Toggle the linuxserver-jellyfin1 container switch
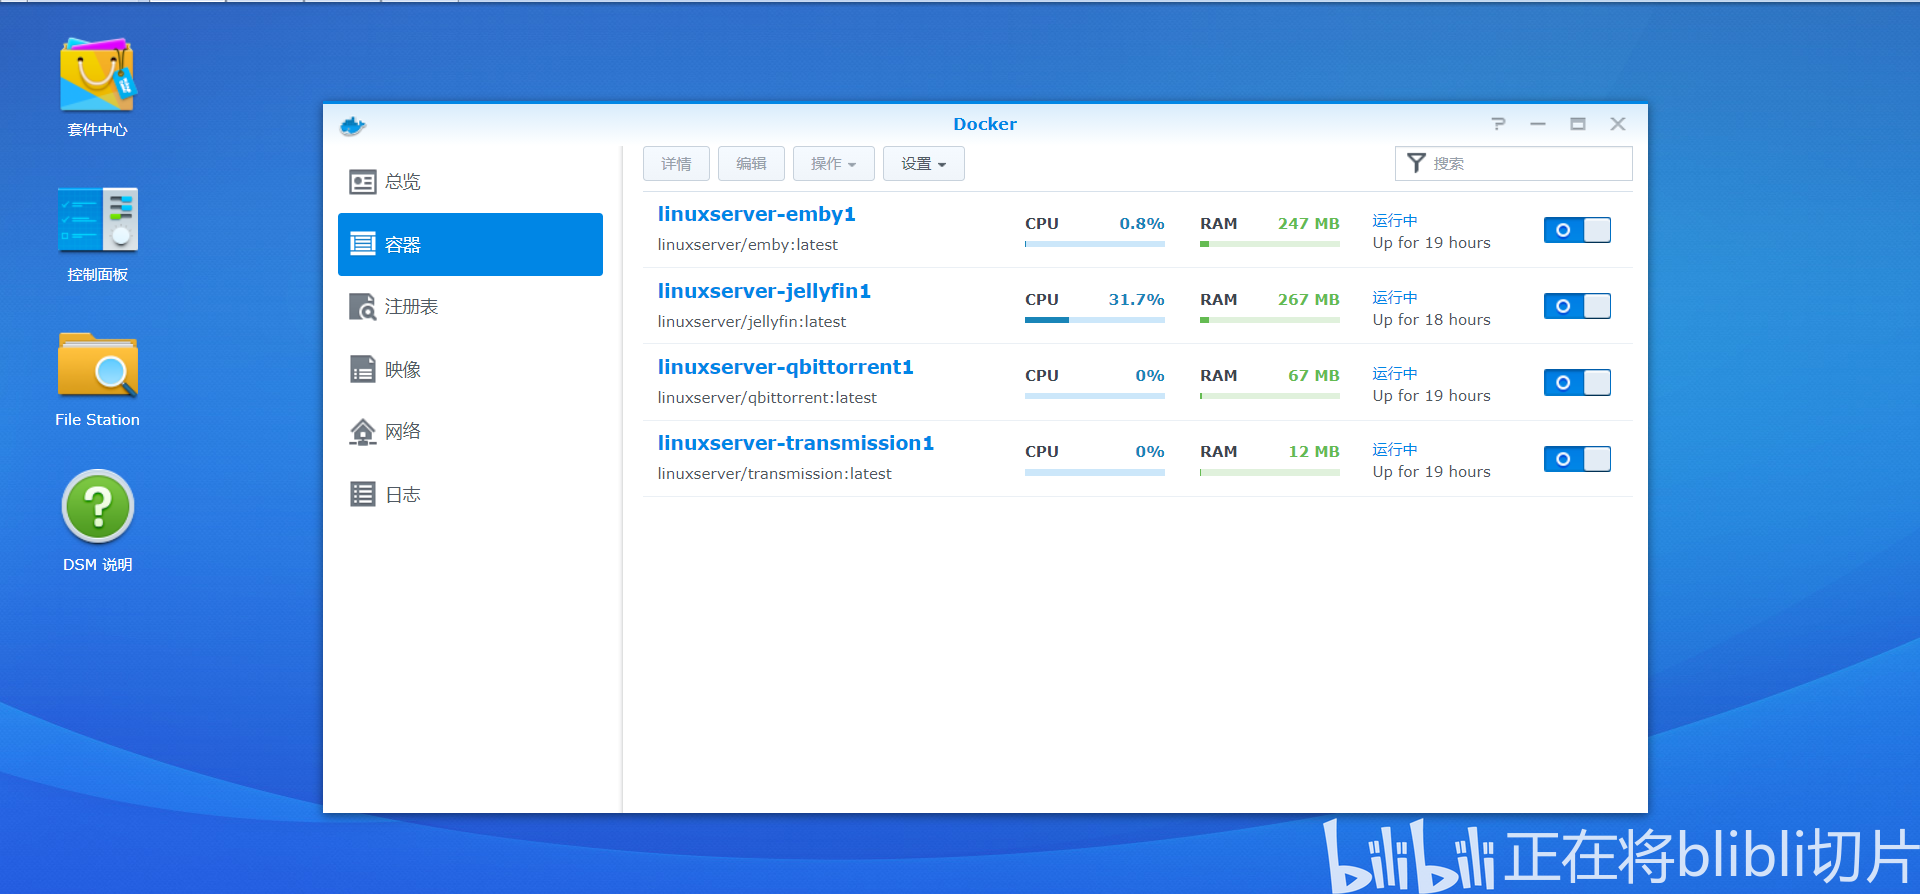The width and height of the screenshot is (1920, 894). coord(1577,306)
